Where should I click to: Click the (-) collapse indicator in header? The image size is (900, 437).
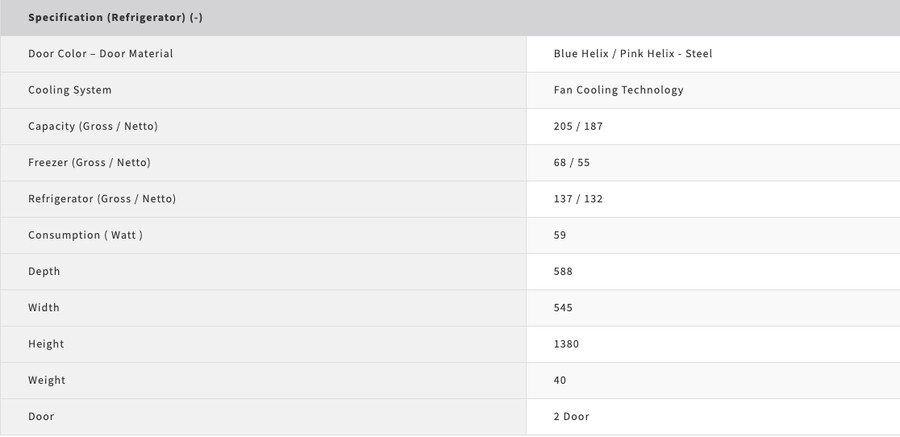click(196, 18)
